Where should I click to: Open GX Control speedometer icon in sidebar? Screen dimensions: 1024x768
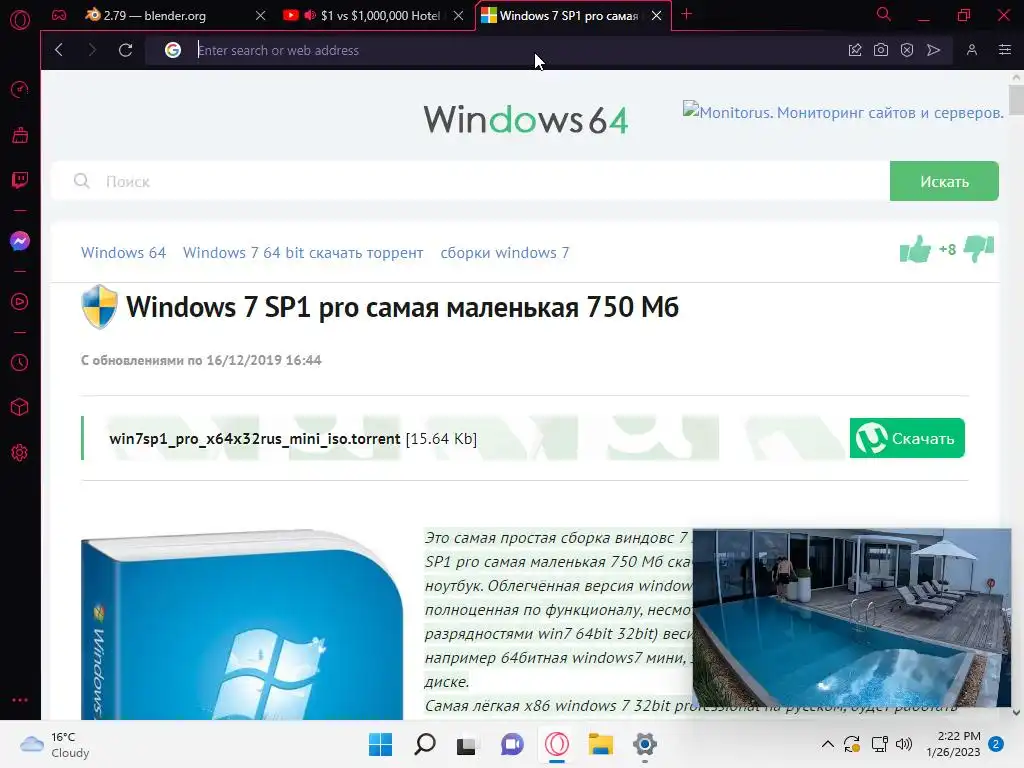[x=20, y=89]
